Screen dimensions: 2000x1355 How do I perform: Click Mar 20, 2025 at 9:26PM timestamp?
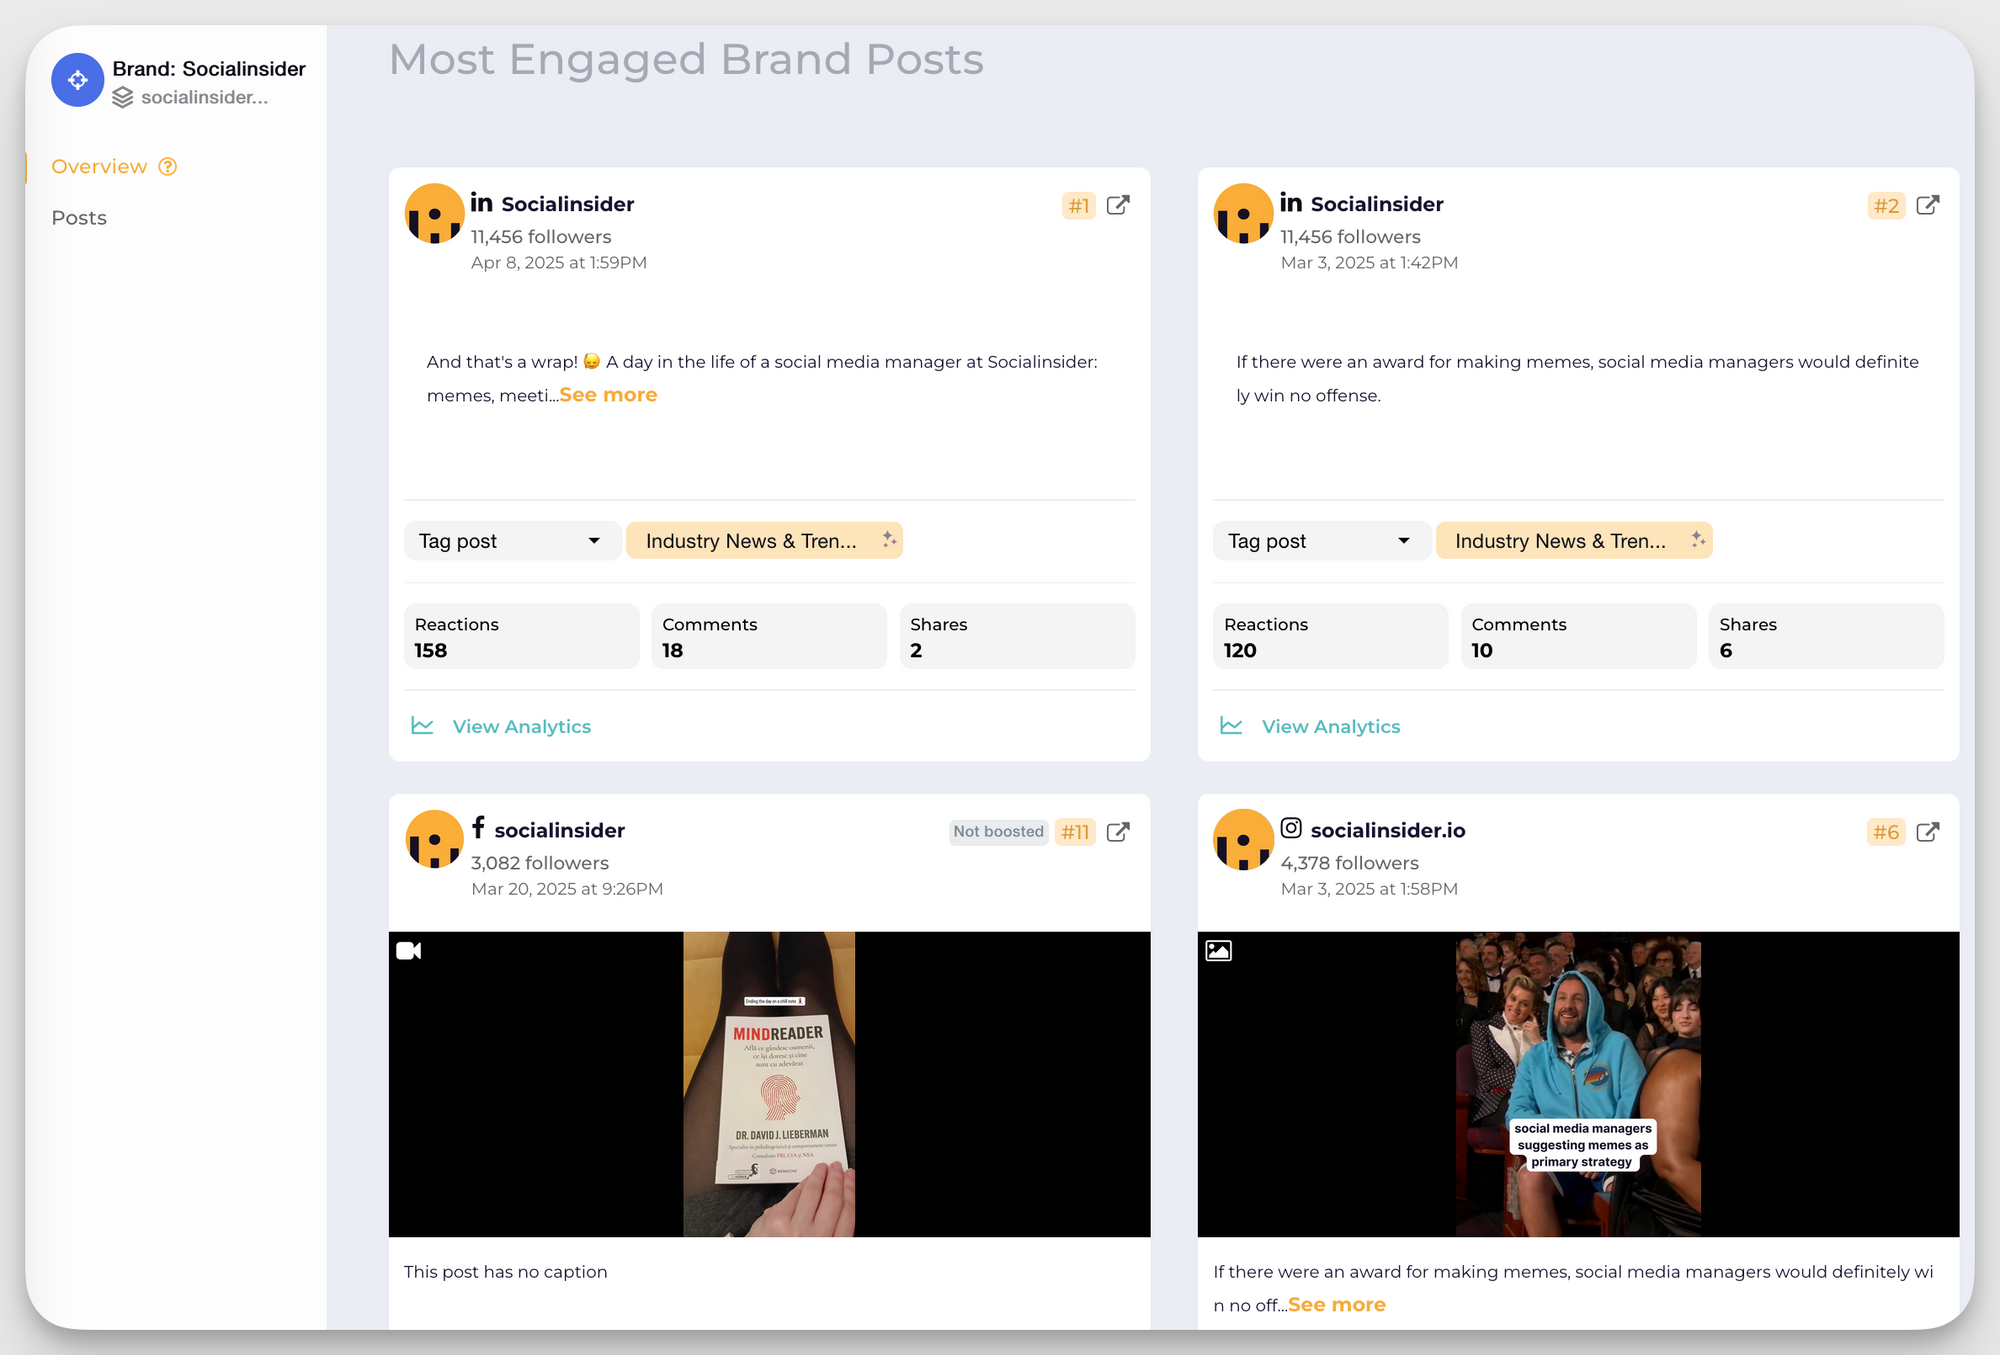(567, 889)
